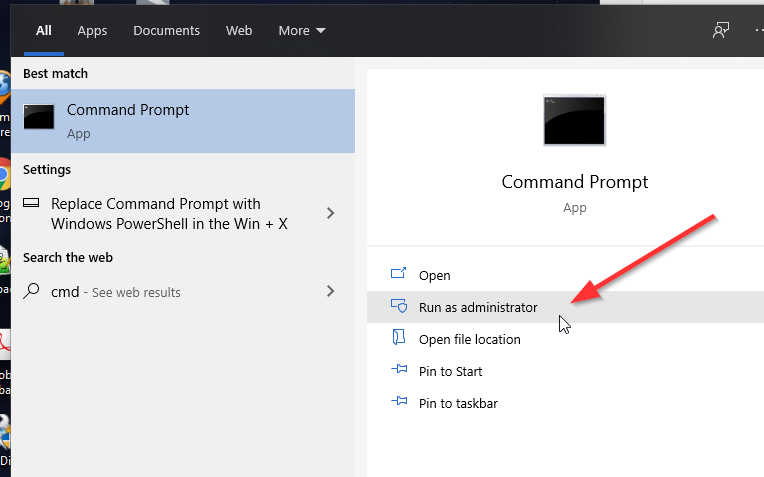Open cmd See web results entry

click(183, 292)
